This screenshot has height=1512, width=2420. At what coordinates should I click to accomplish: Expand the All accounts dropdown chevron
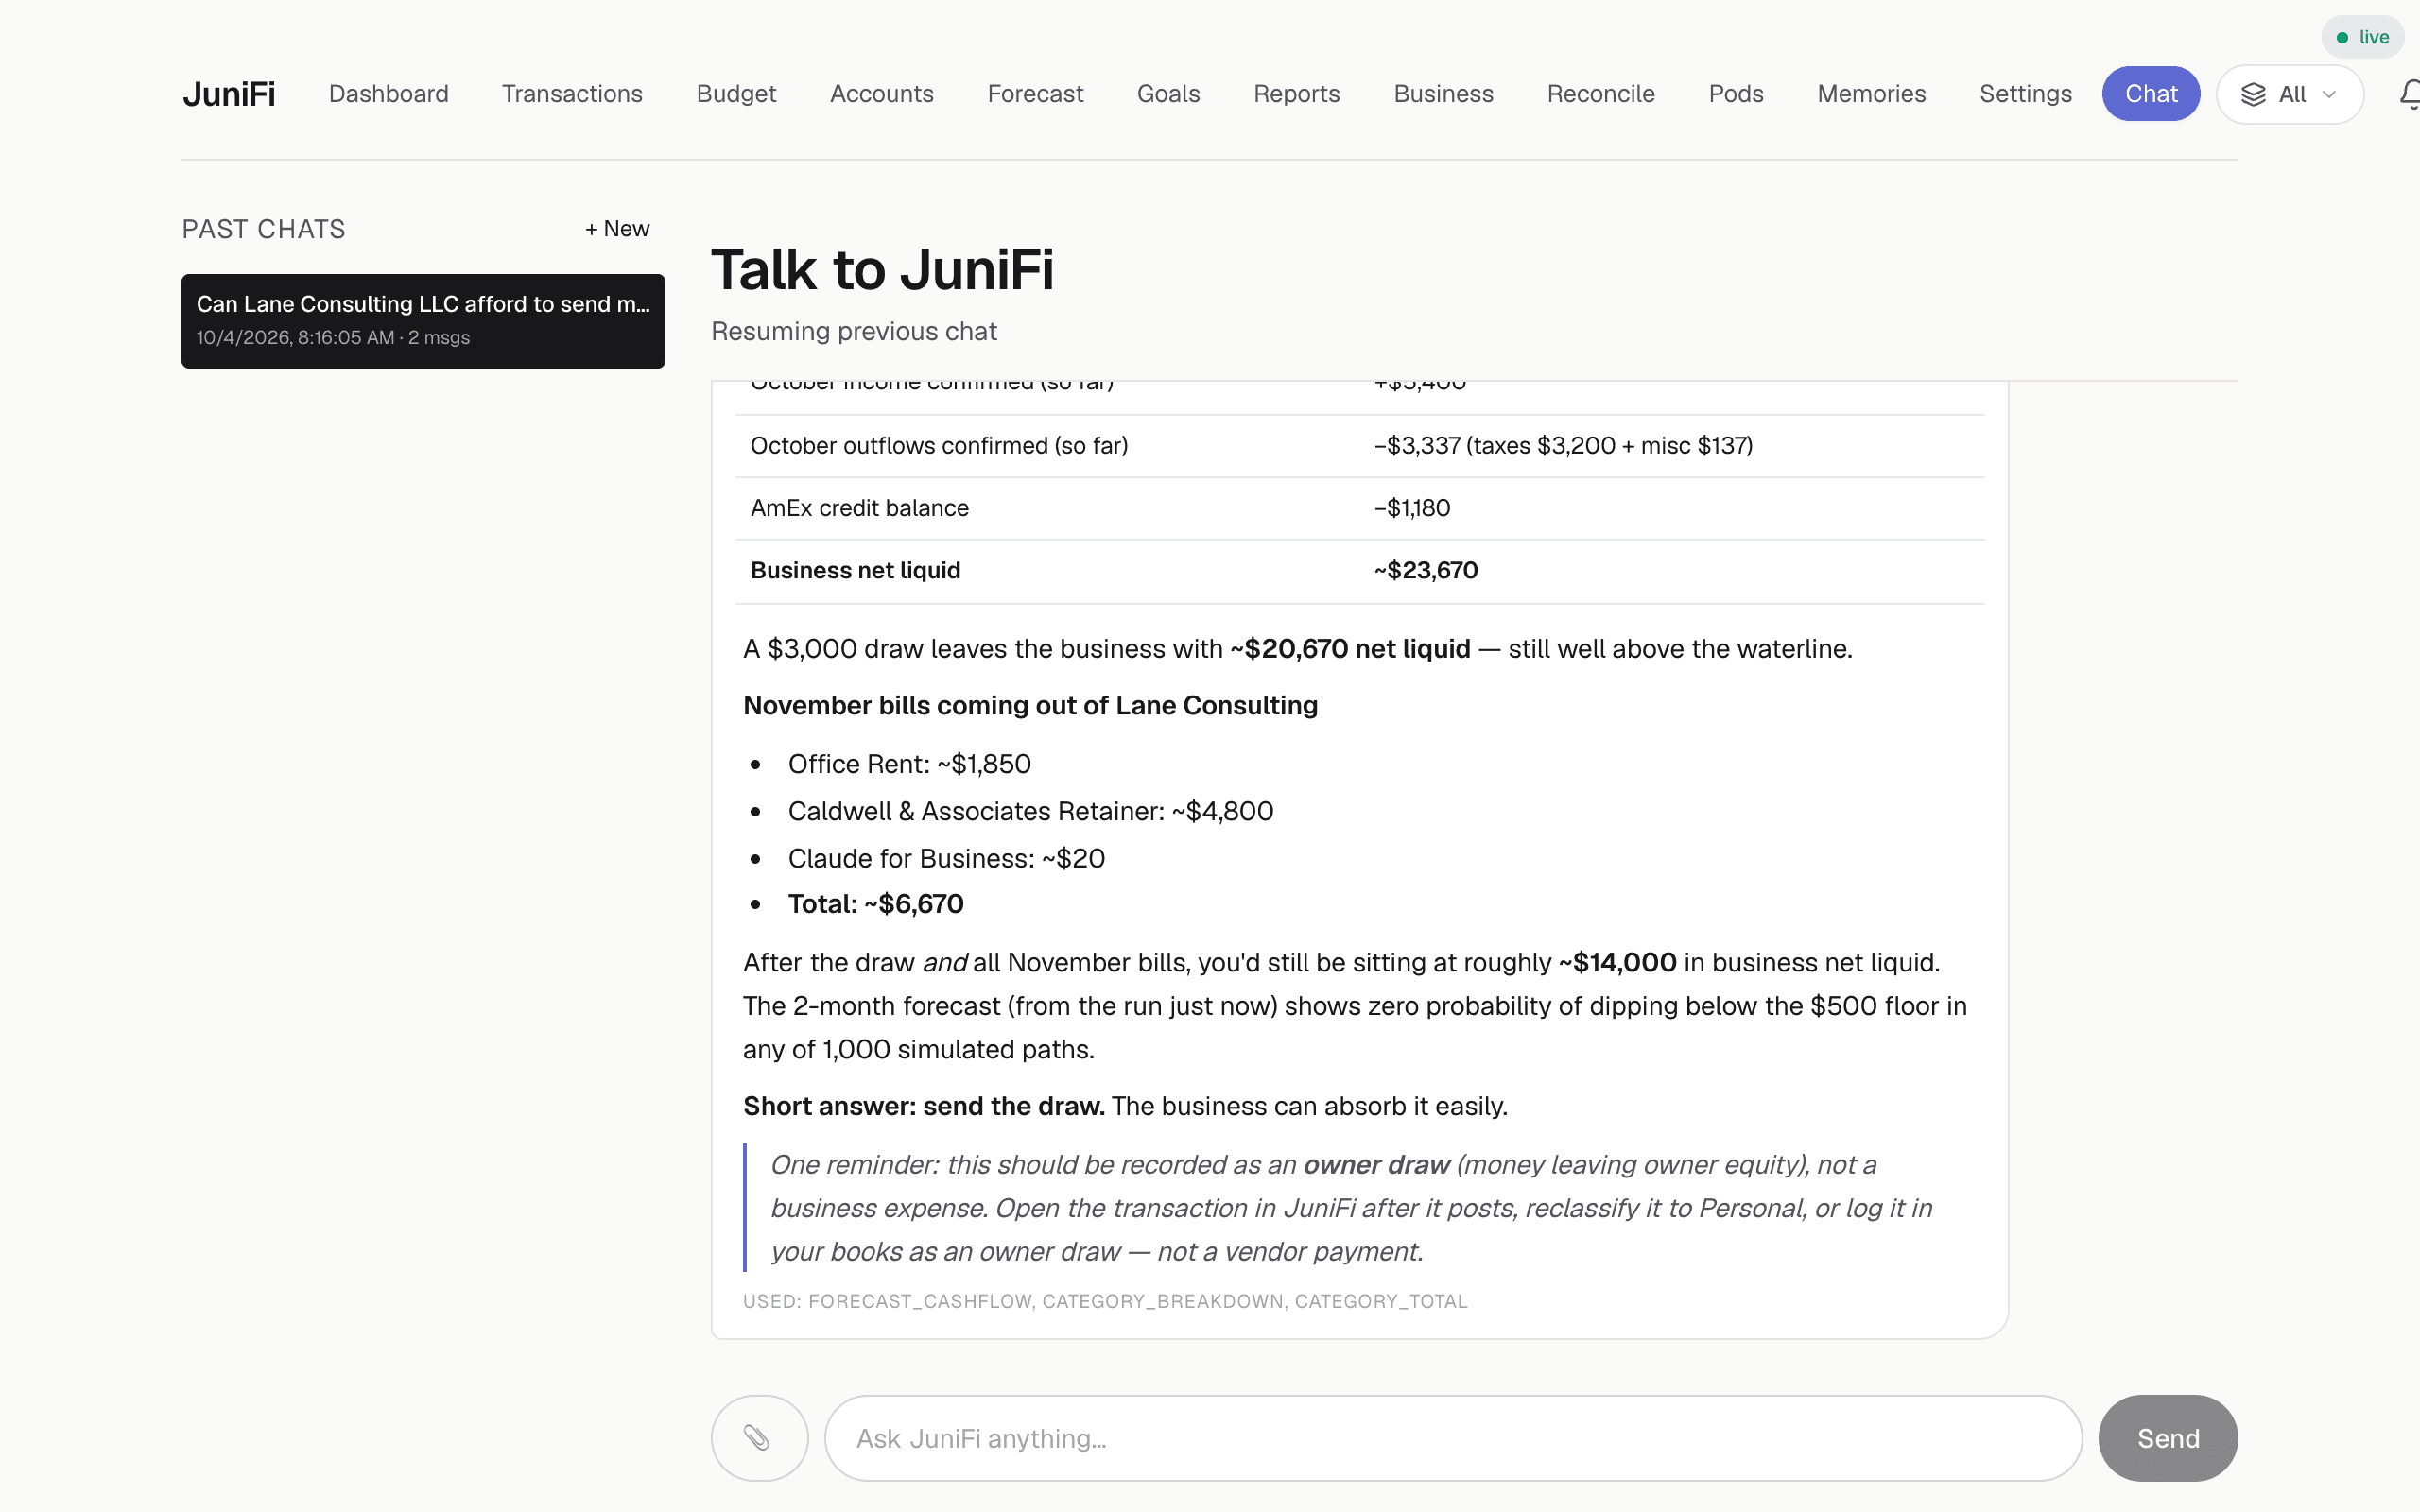[2329, 94]
